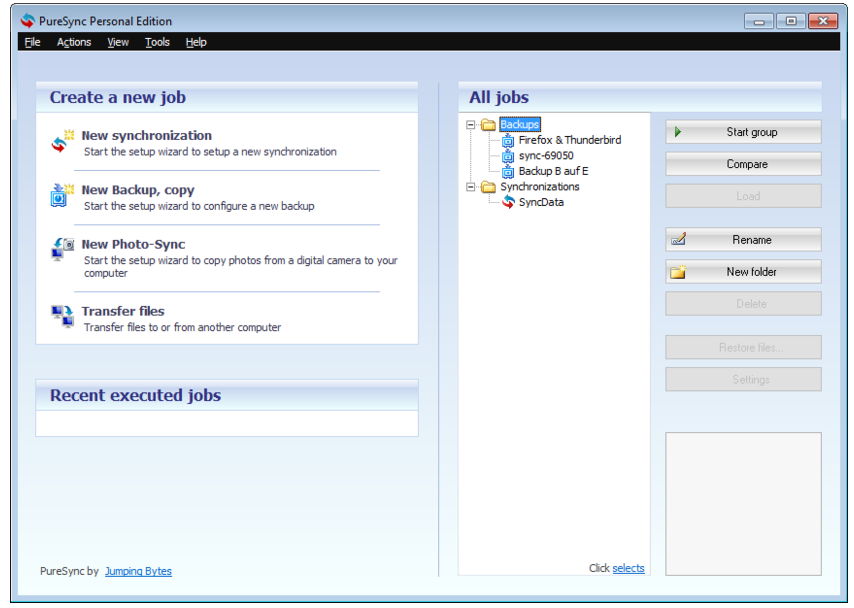
Task: Click the Photo-Sync description about digital camera
Action: click(241, 266)
